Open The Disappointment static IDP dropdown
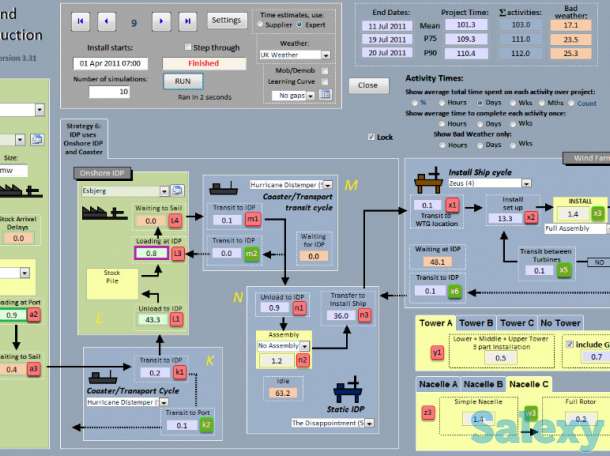The image size is (610, 456). (369, 423)
